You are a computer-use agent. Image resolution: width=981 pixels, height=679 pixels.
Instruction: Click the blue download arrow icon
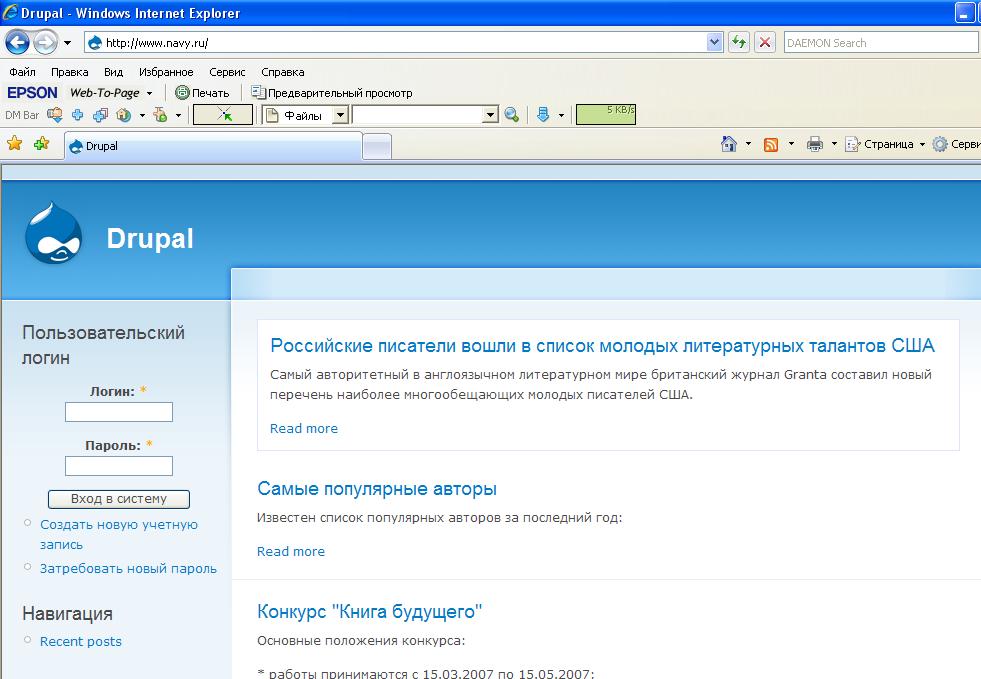click(x=542, y=115)
